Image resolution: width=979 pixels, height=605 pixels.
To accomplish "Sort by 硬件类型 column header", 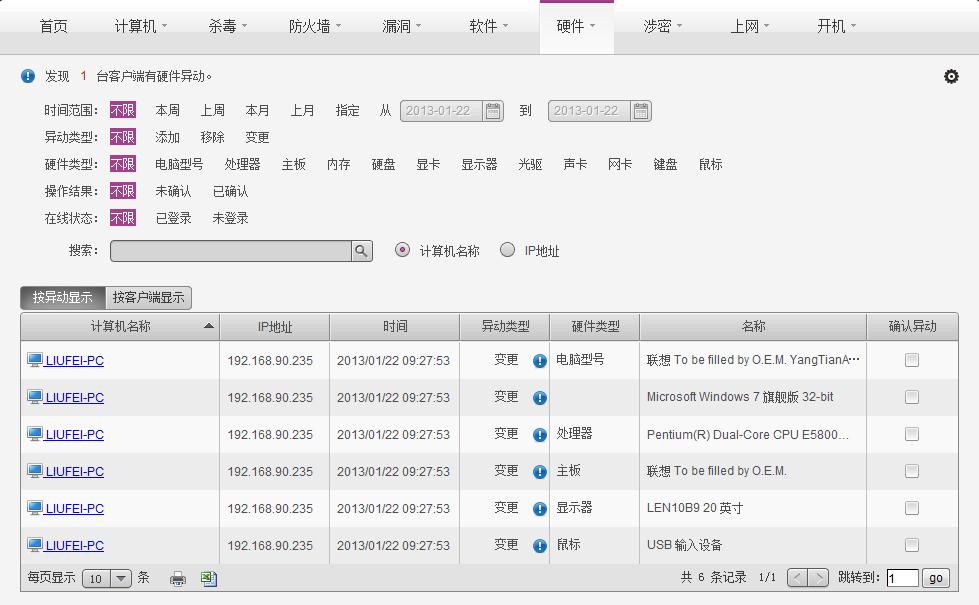I will (595, 327).
